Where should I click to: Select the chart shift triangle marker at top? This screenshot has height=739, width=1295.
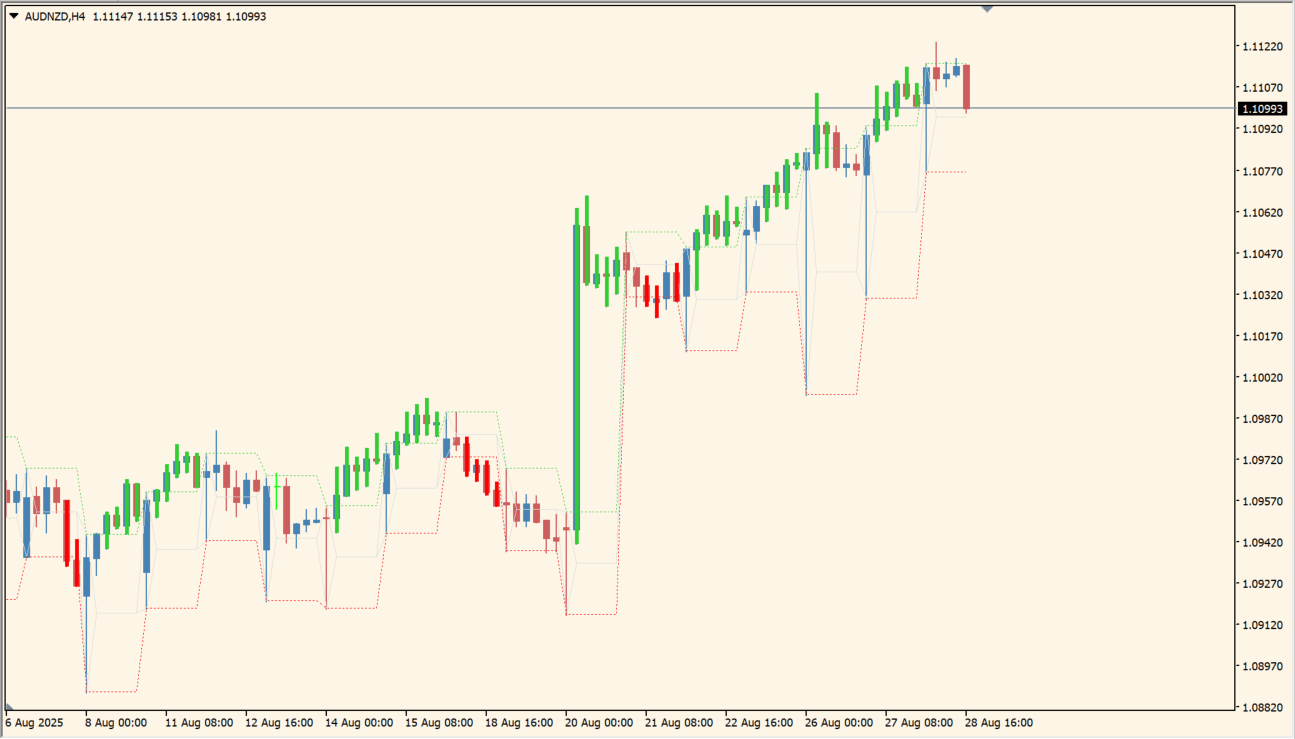987,8
